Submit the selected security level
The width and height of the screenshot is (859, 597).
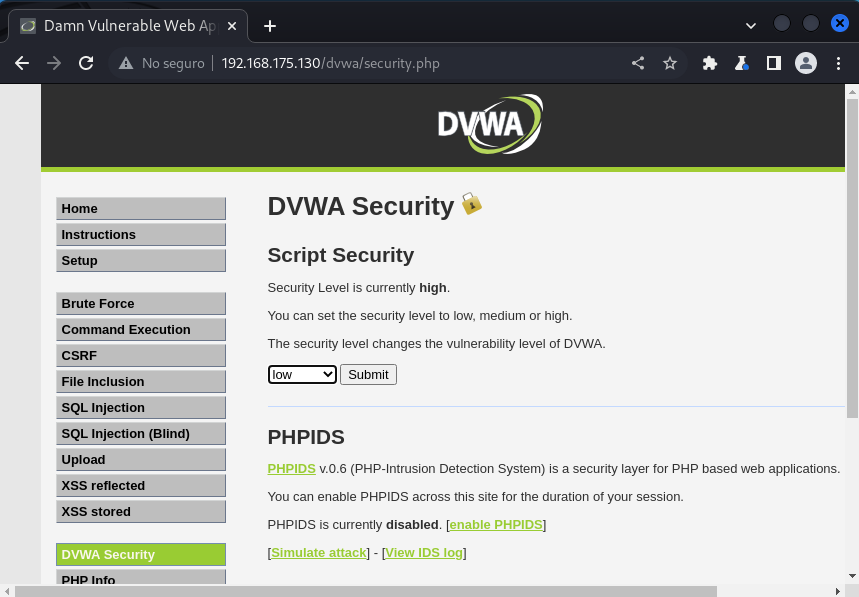(x=368, y=375)
